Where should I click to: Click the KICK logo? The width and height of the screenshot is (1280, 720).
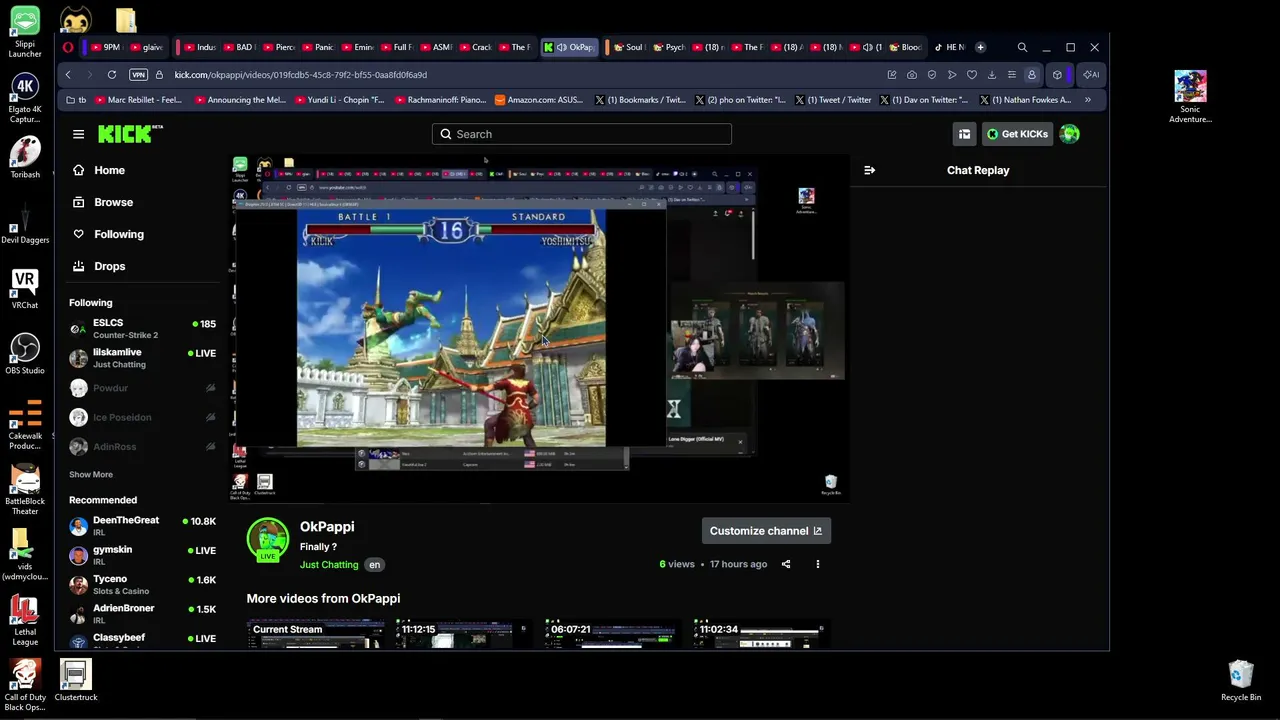coord(129,134)
